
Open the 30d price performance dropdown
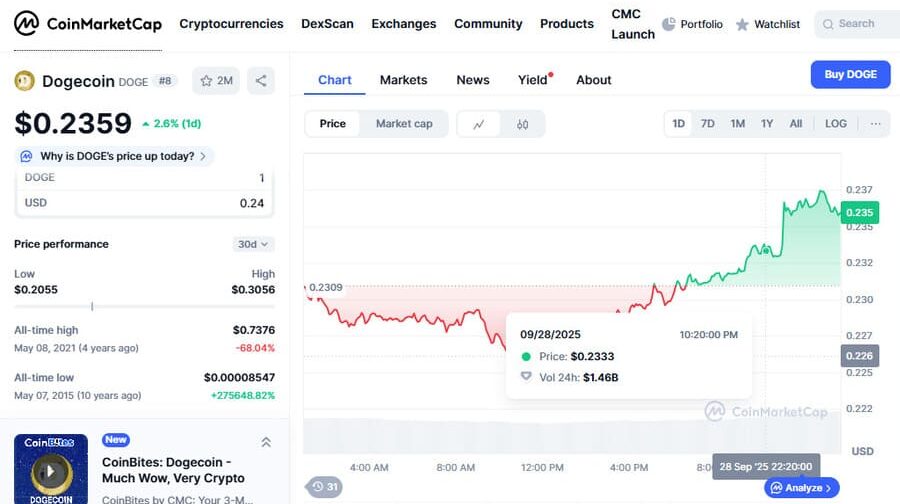click(x=253, y=244)
